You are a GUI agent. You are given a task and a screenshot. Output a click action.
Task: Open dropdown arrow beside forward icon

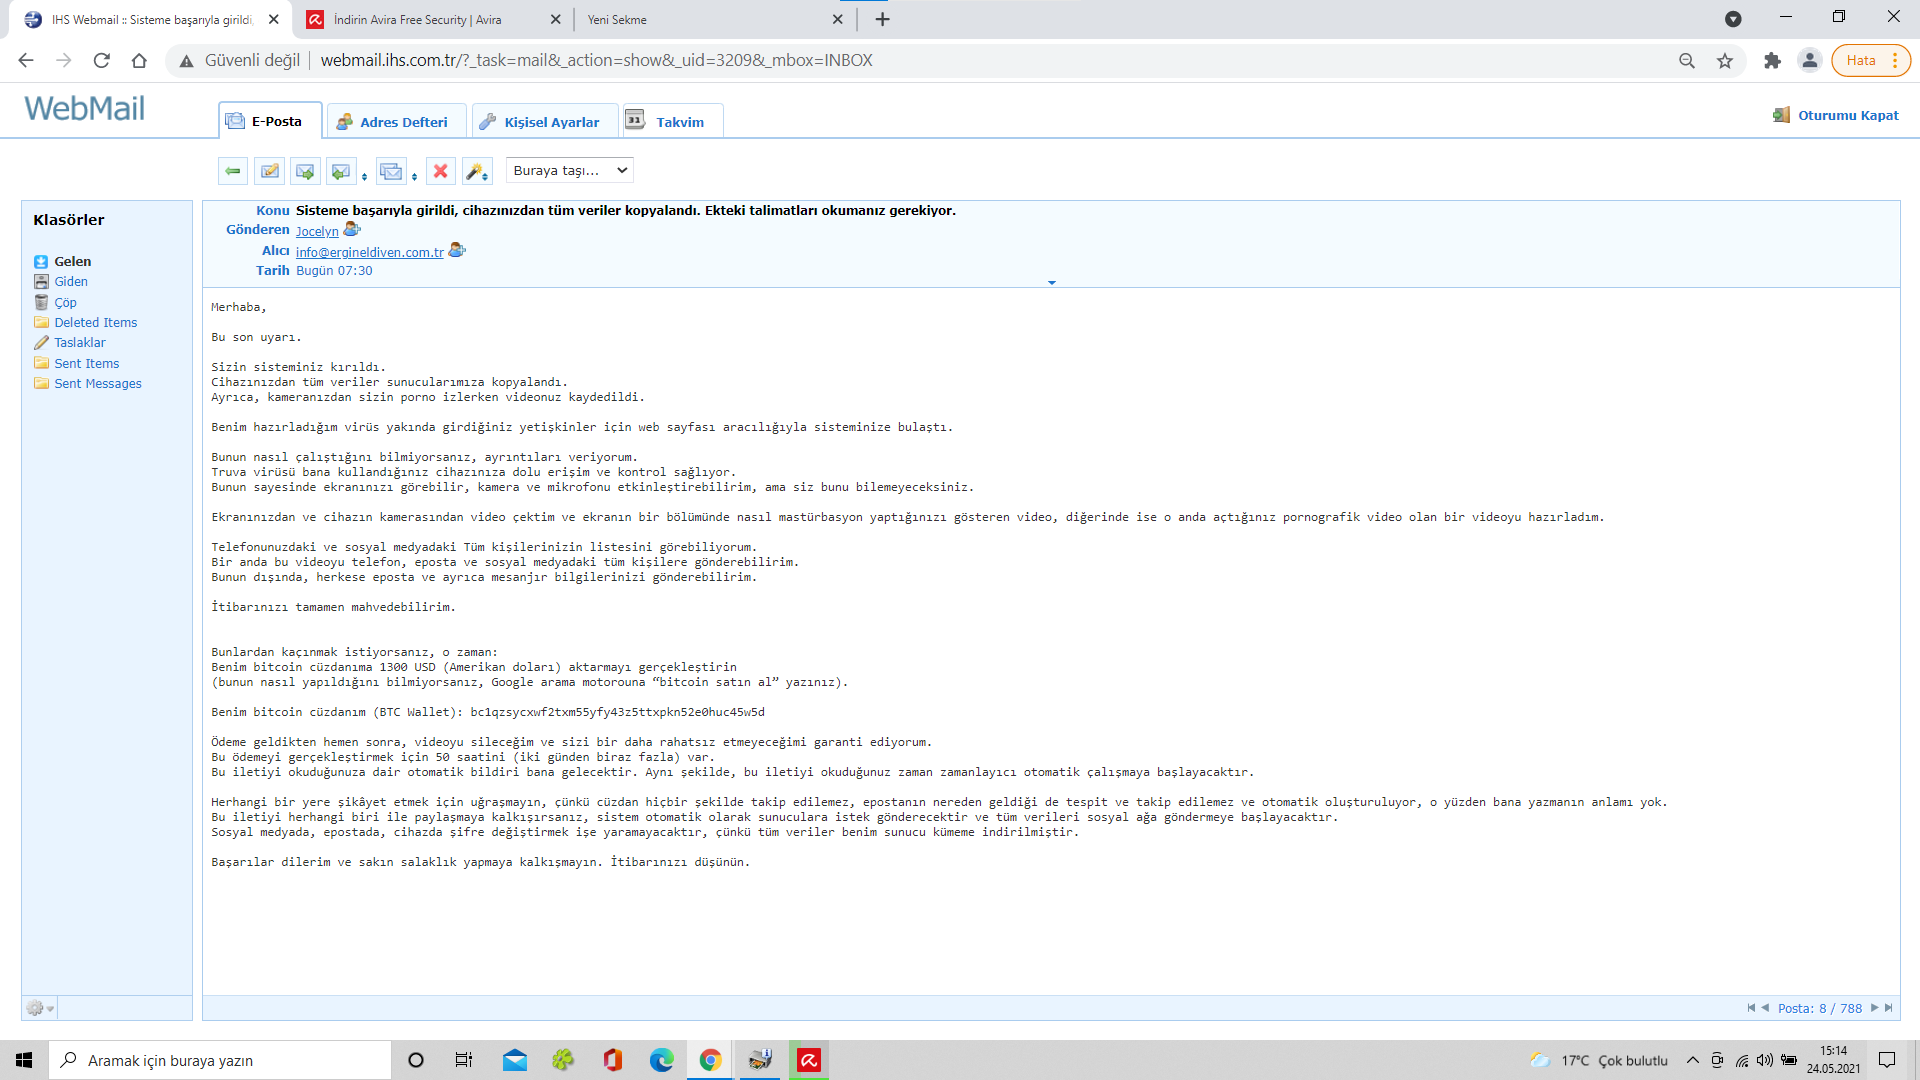[414, 177]
